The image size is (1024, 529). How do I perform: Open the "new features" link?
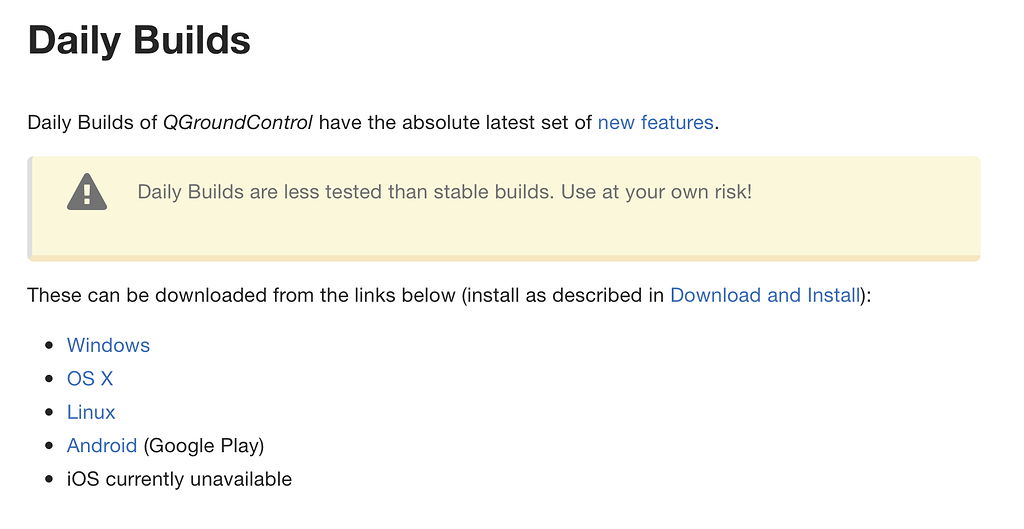click(655, 123)
